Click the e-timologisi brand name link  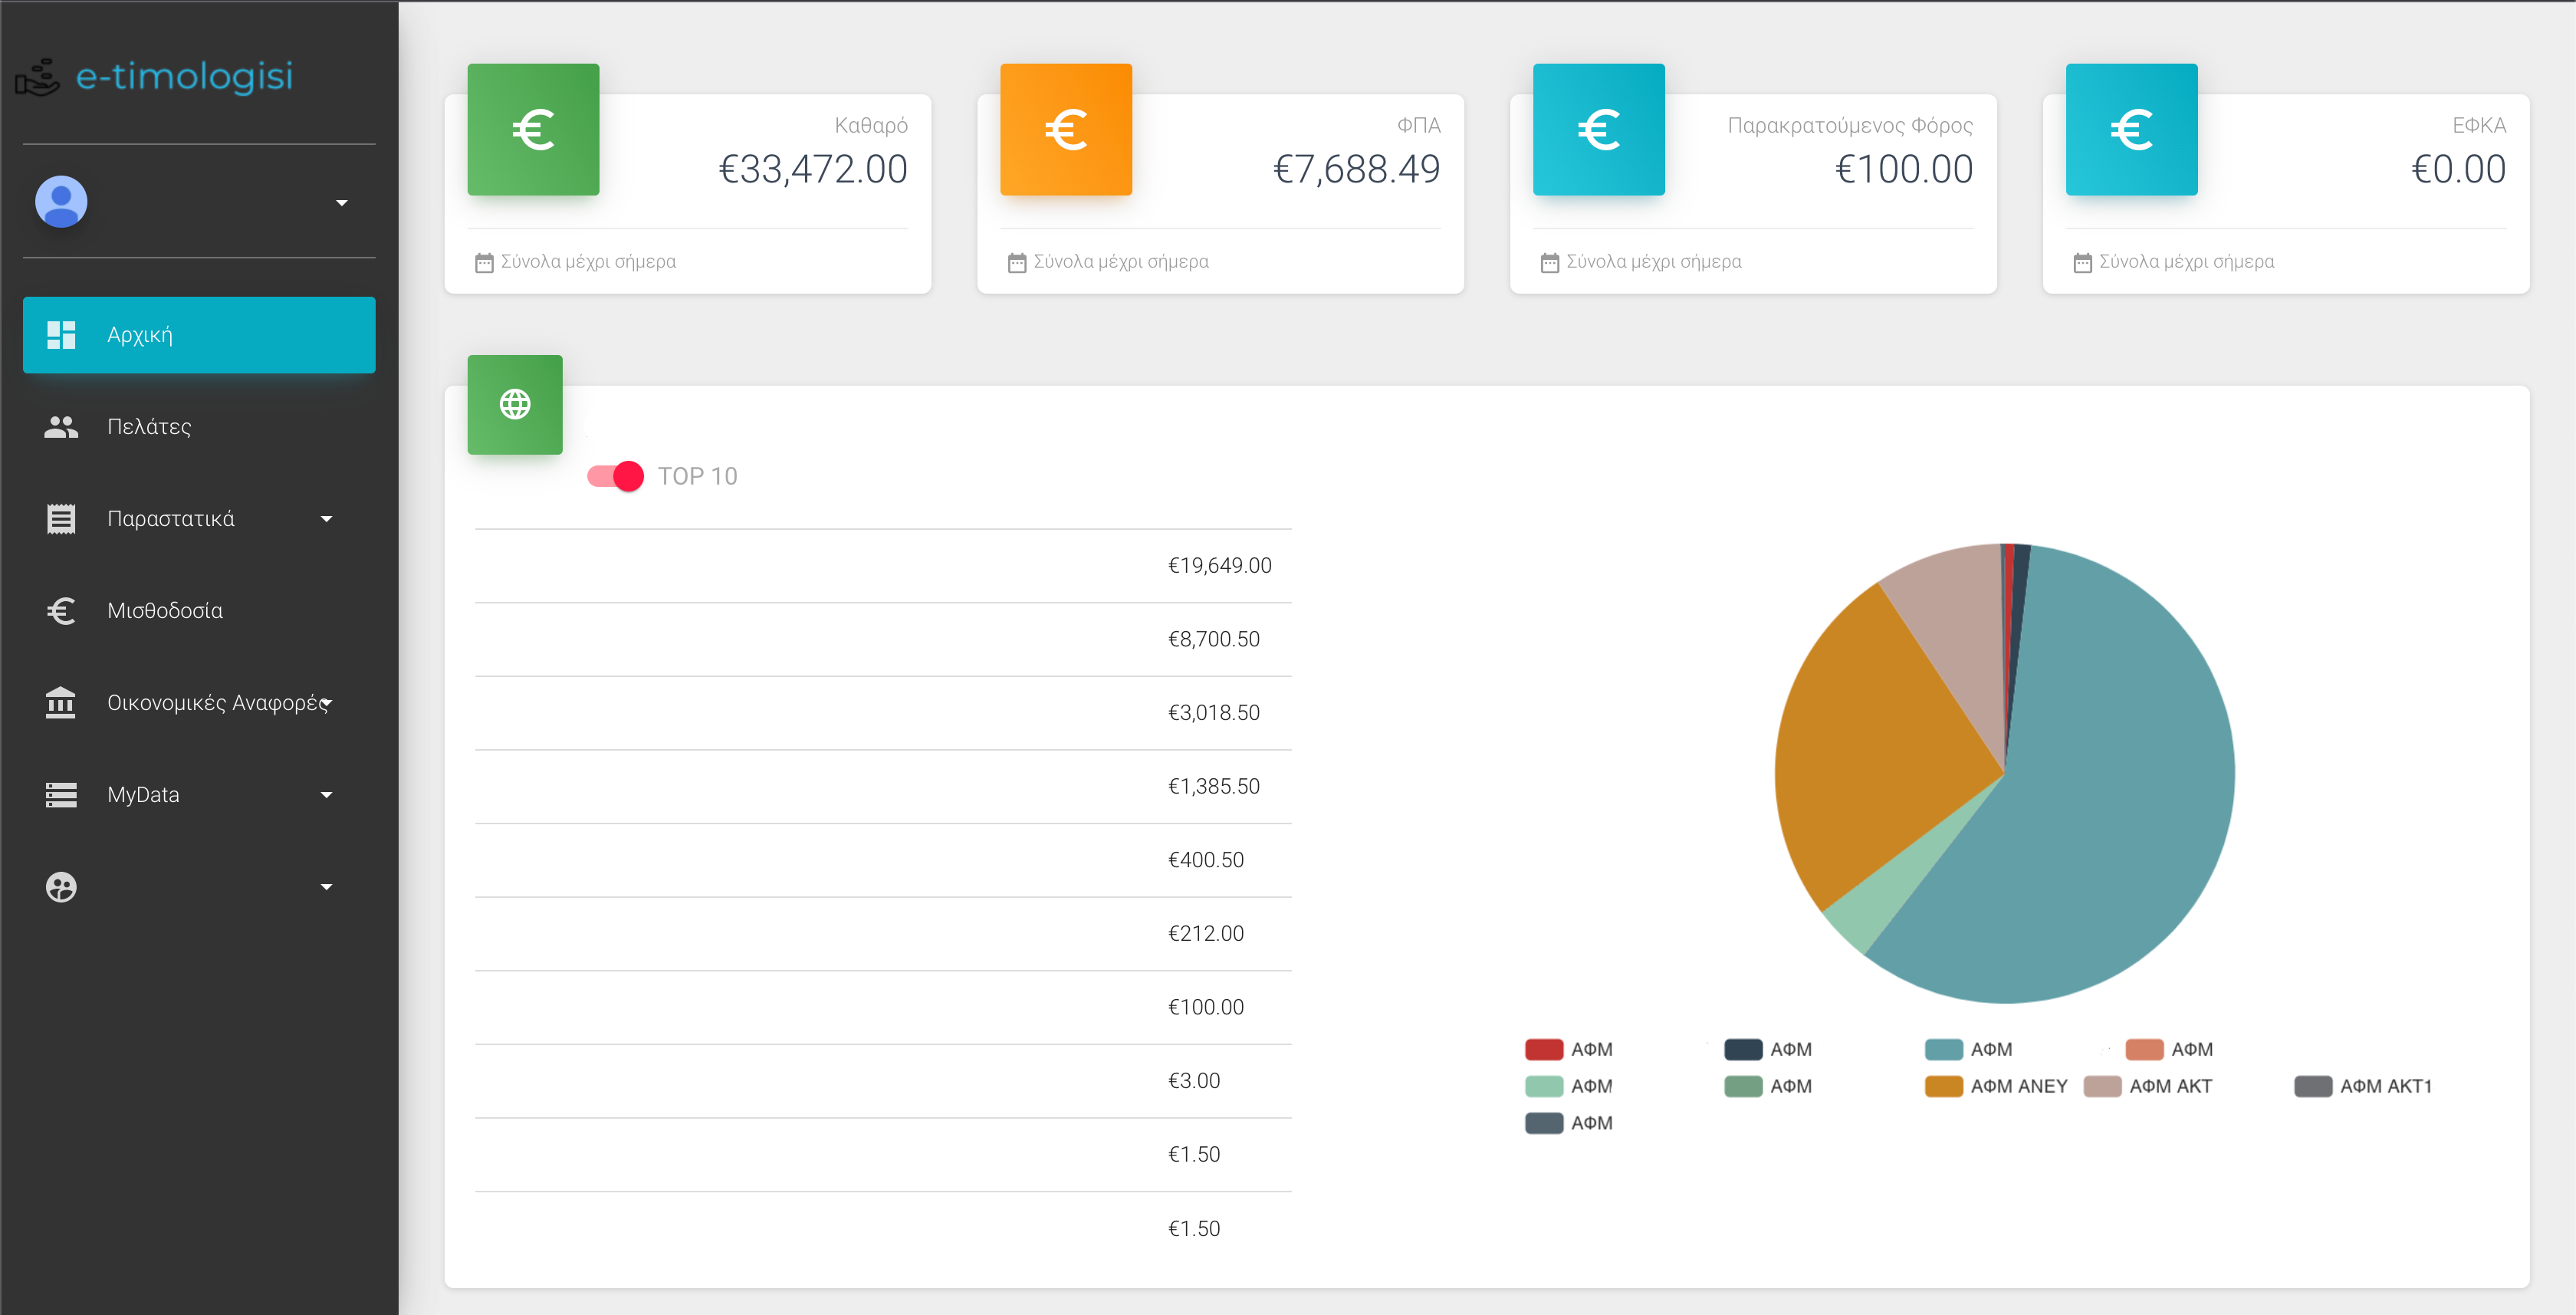pos(185,76)
